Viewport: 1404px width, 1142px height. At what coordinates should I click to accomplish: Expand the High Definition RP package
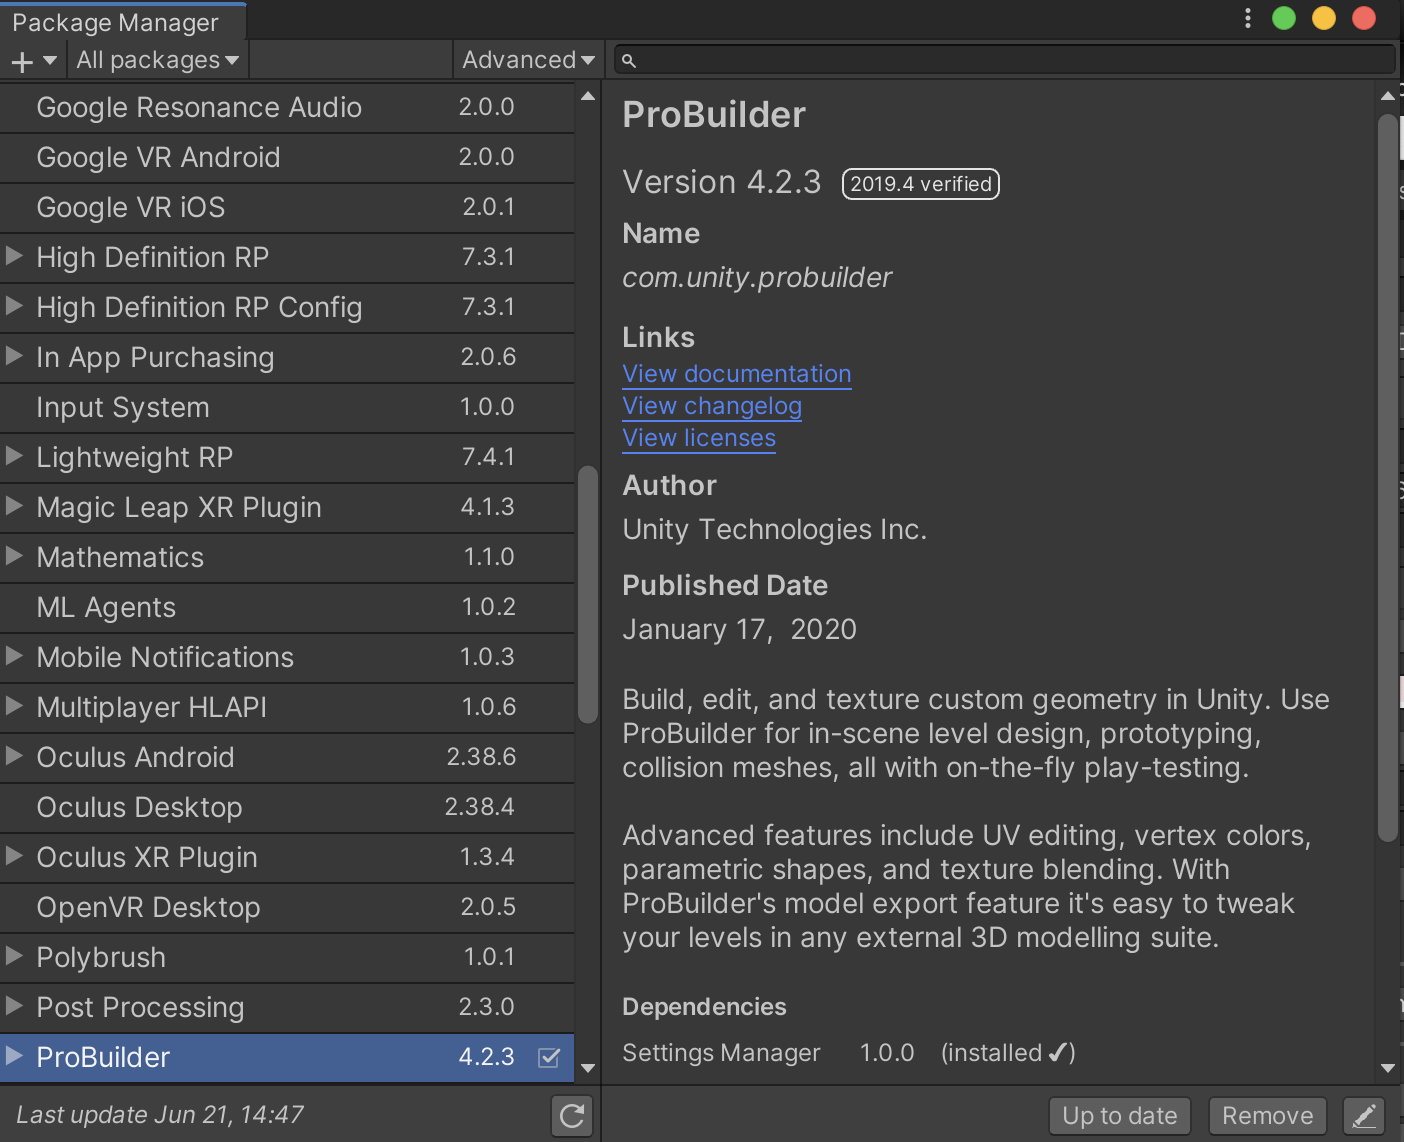click(x=15, y=257)
